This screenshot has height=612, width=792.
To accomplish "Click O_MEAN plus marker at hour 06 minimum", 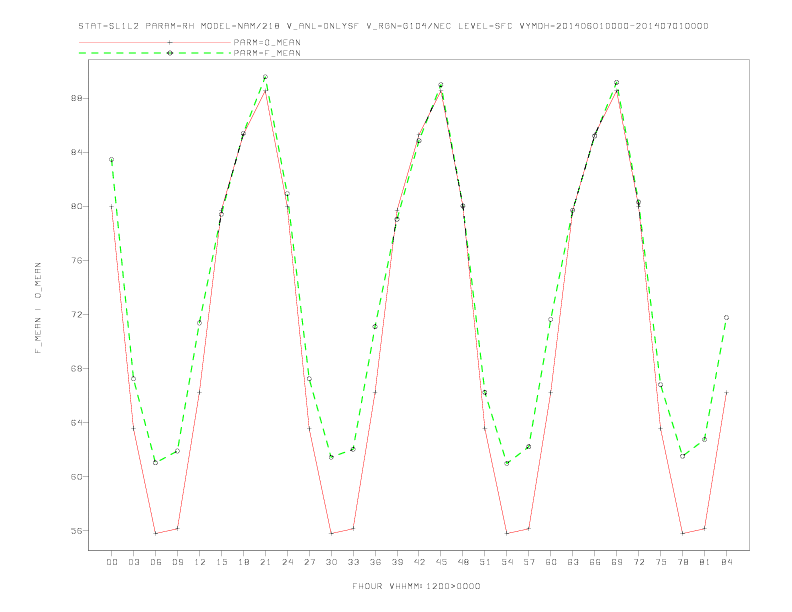I will (156, 533).
